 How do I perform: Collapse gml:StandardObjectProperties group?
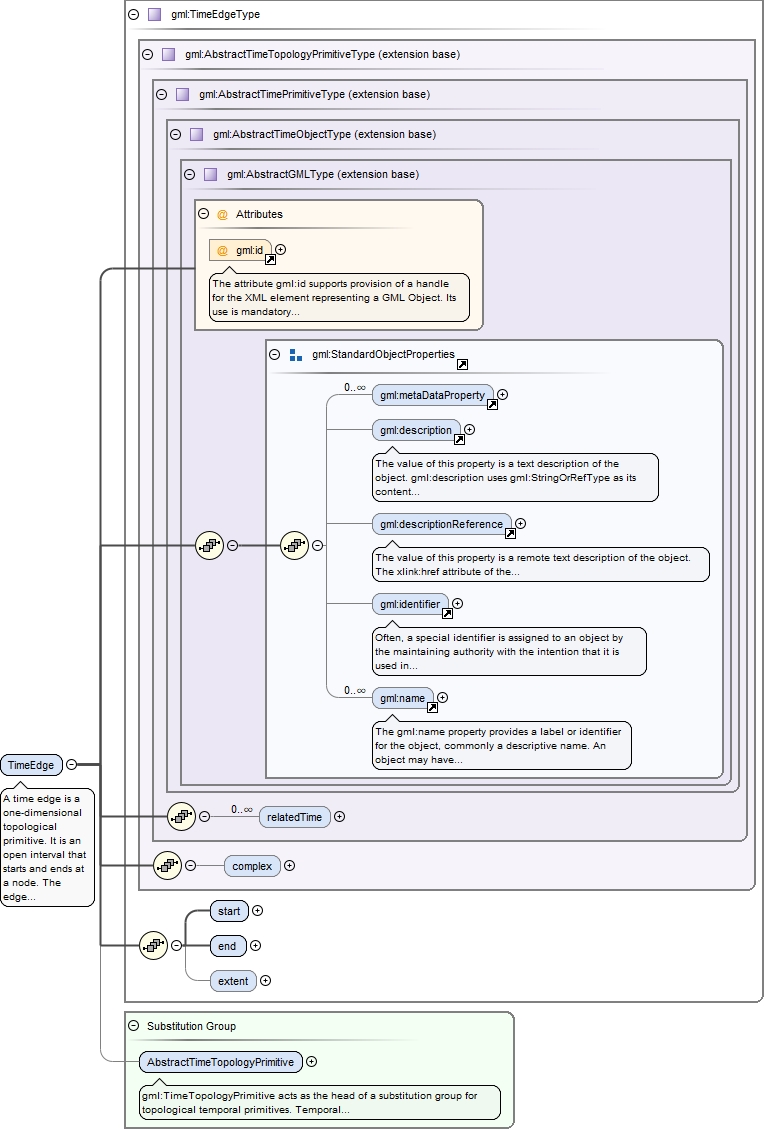point(274,355)
